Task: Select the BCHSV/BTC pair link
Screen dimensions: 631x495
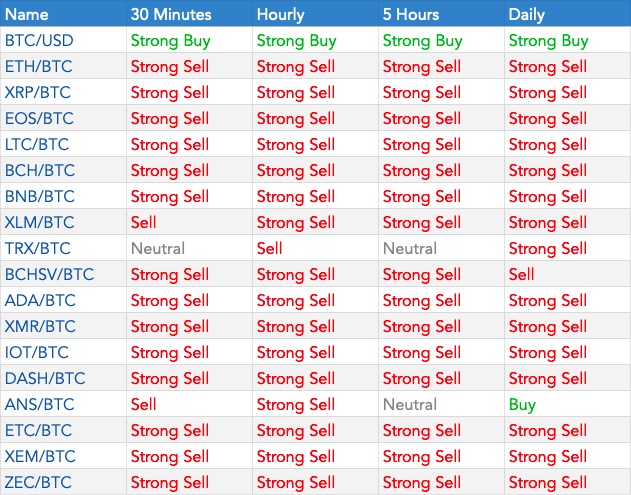Action: click(x=50, y=274)
